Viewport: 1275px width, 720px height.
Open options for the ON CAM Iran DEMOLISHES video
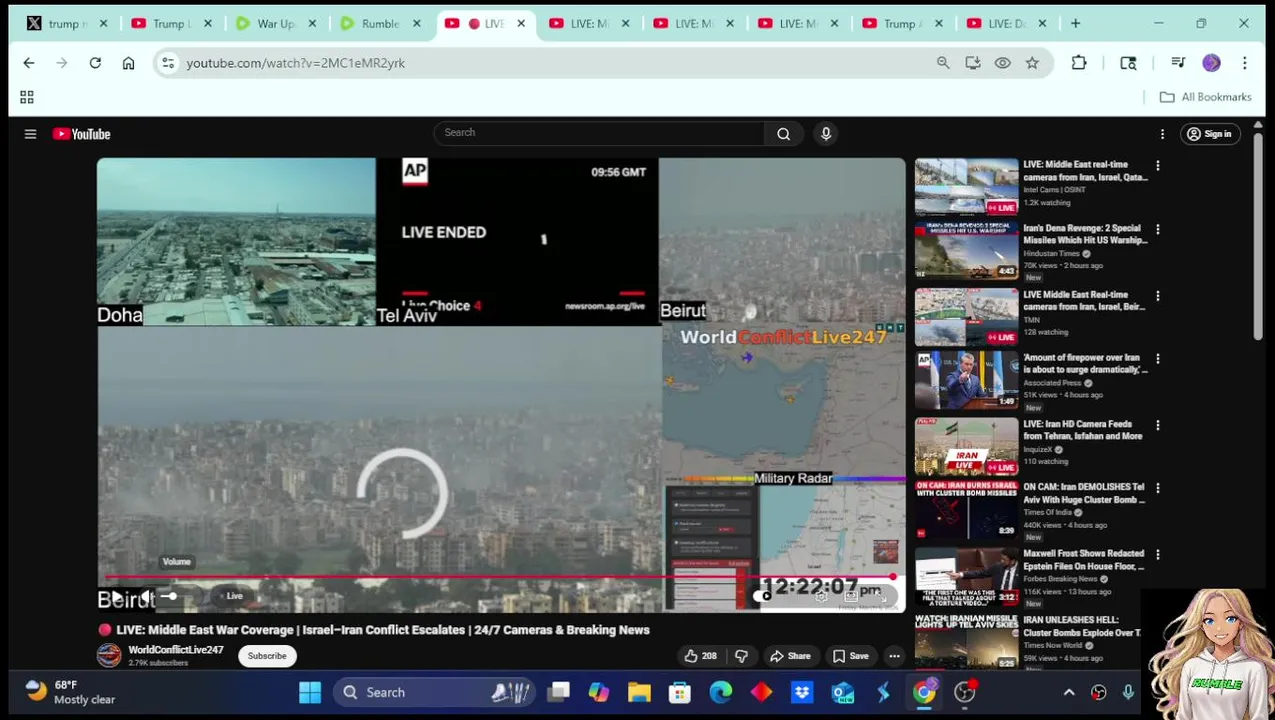1158,489
